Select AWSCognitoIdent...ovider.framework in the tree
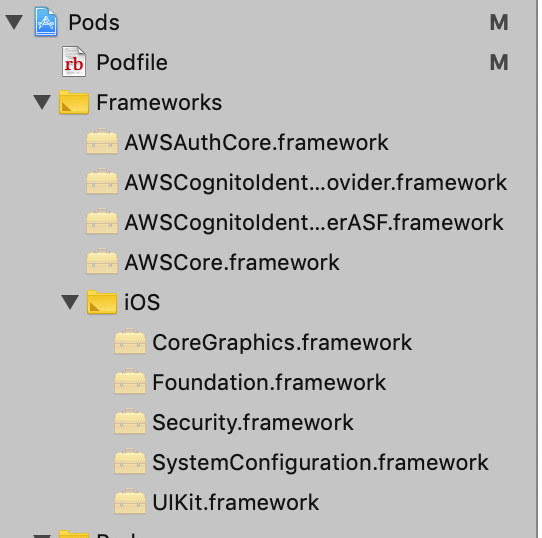 point(316,183)
